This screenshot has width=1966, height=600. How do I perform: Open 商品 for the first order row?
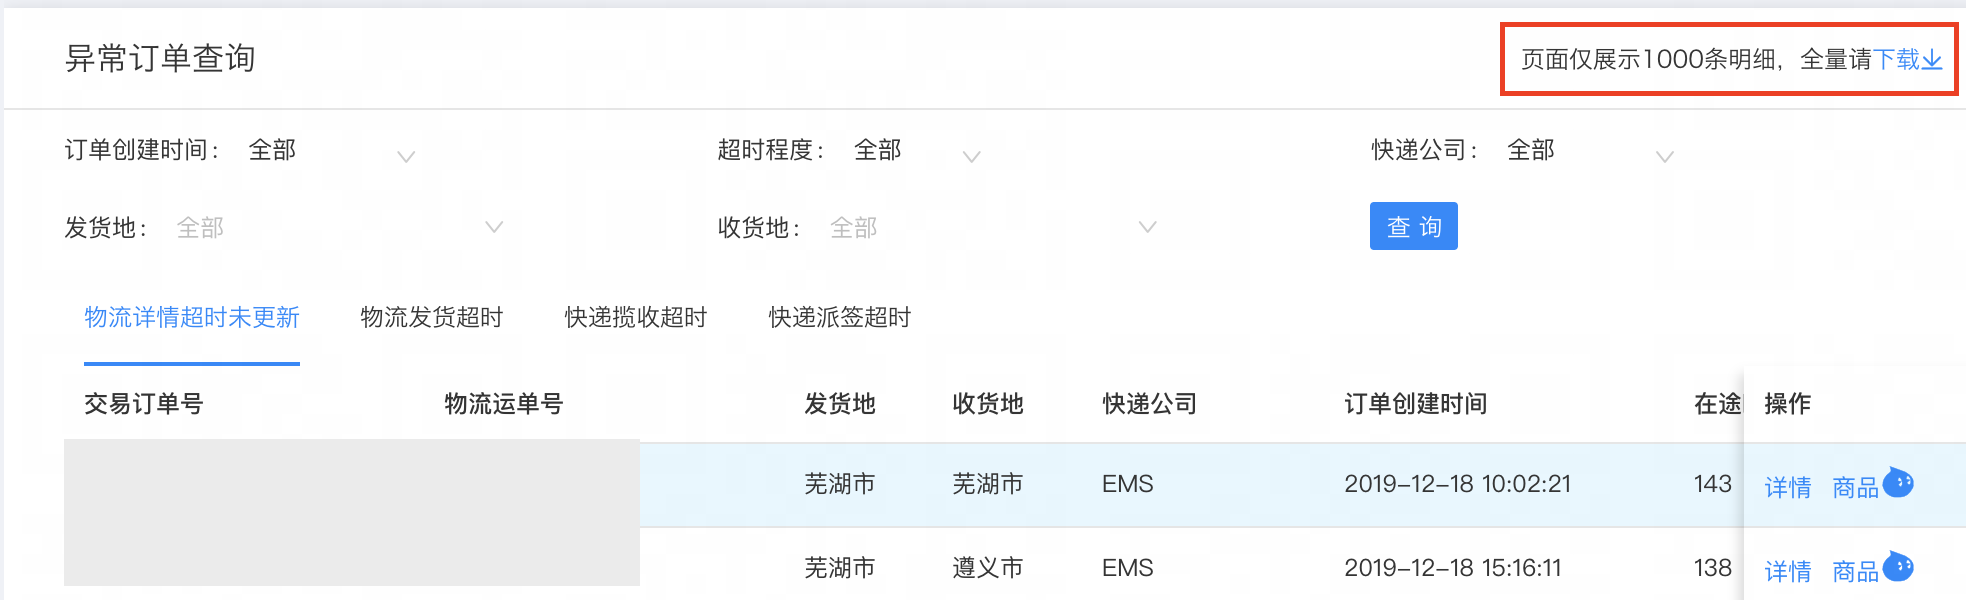pos(1856,487)
